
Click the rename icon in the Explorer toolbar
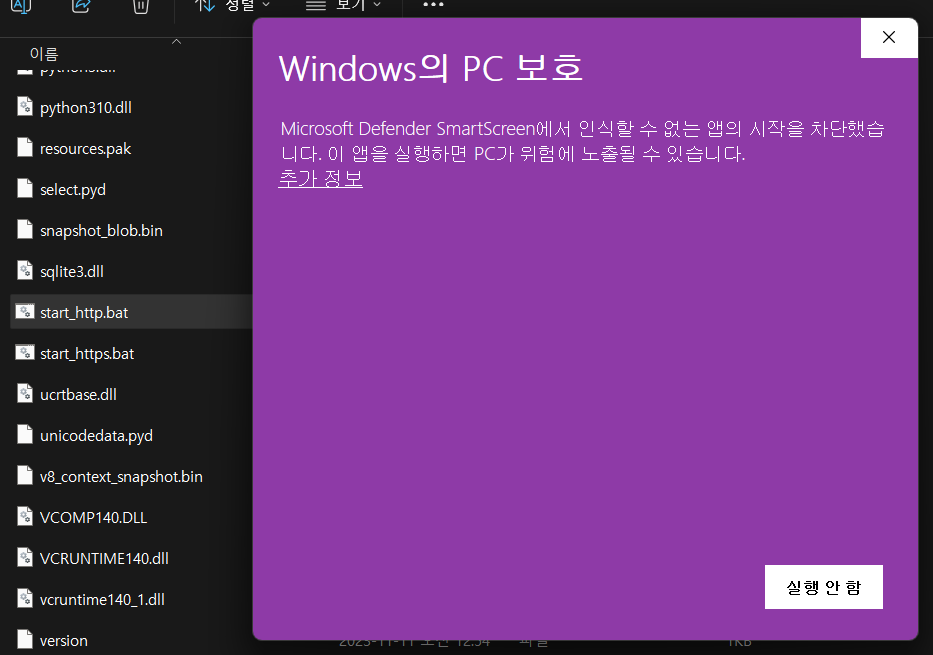tap(21, 6)
